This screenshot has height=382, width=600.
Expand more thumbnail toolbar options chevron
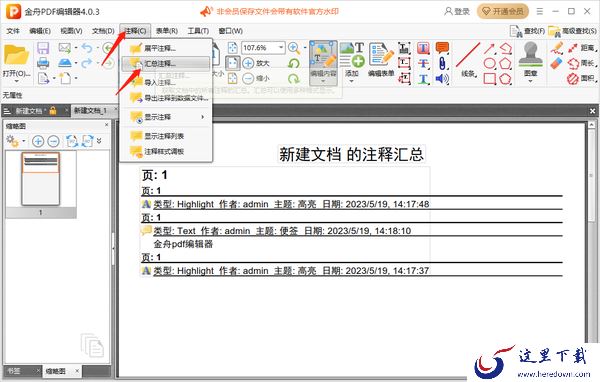coord(99,141)
